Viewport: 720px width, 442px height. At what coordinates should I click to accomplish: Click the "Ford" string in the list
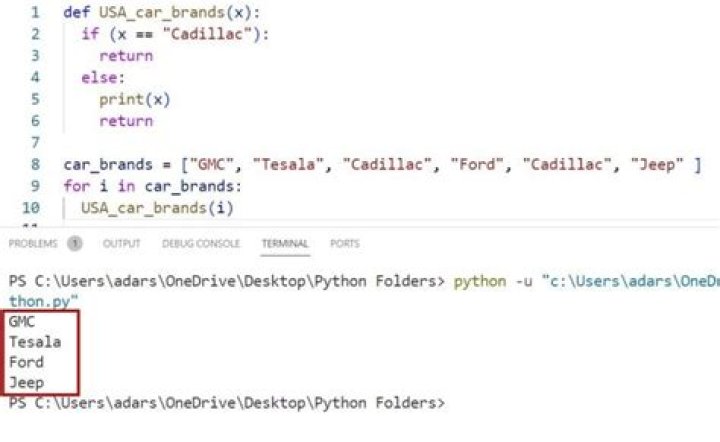pyautogui.click(x=476, y=164)
